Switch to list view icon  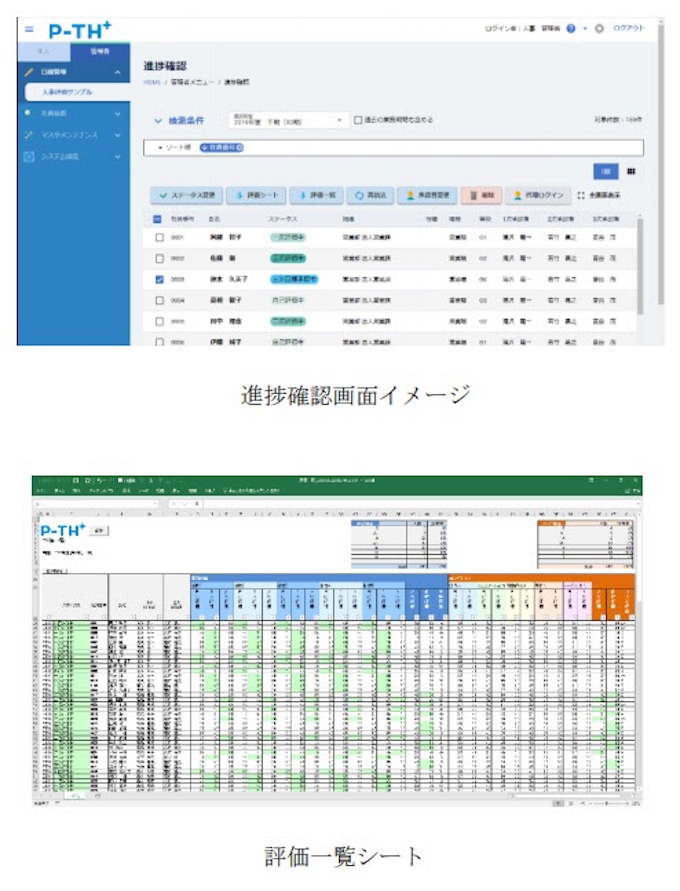point(606,171)
